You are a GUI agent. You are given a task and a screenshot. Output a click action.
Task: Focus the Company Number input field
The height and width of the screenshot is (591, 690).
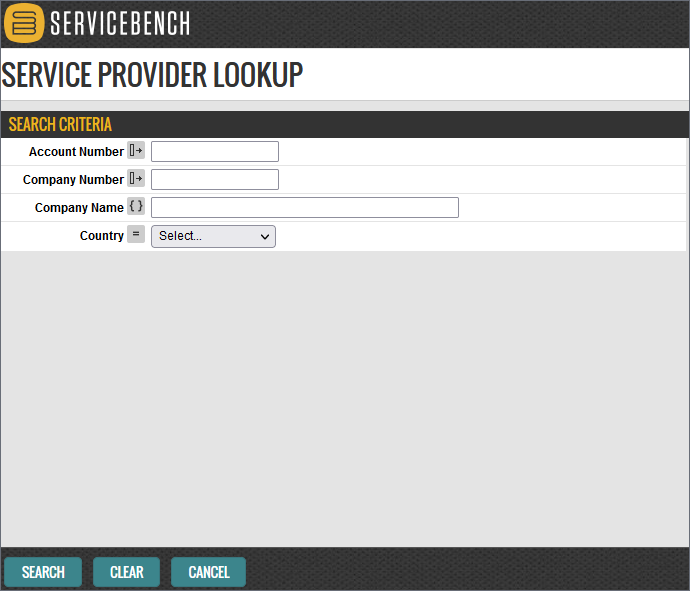215,180
